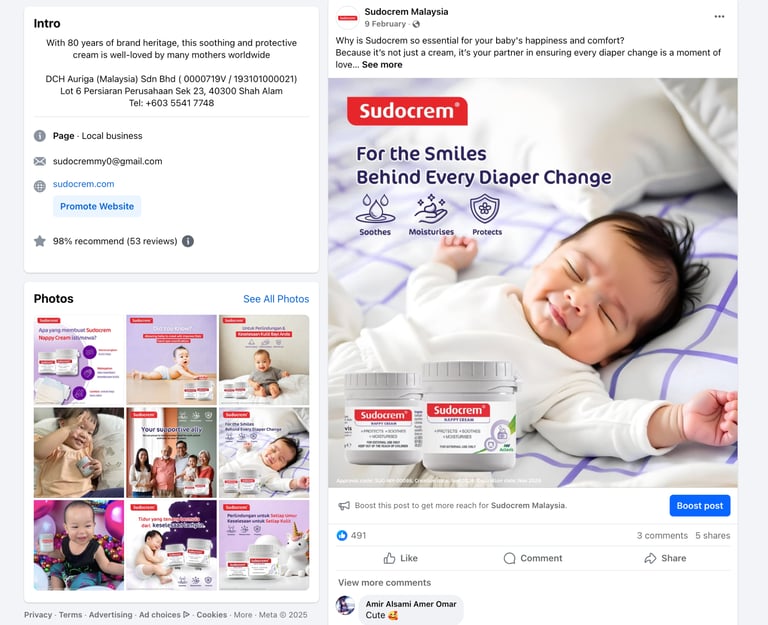Click the Sudocrem Malaysia profile avatar

tap(347, 18)
